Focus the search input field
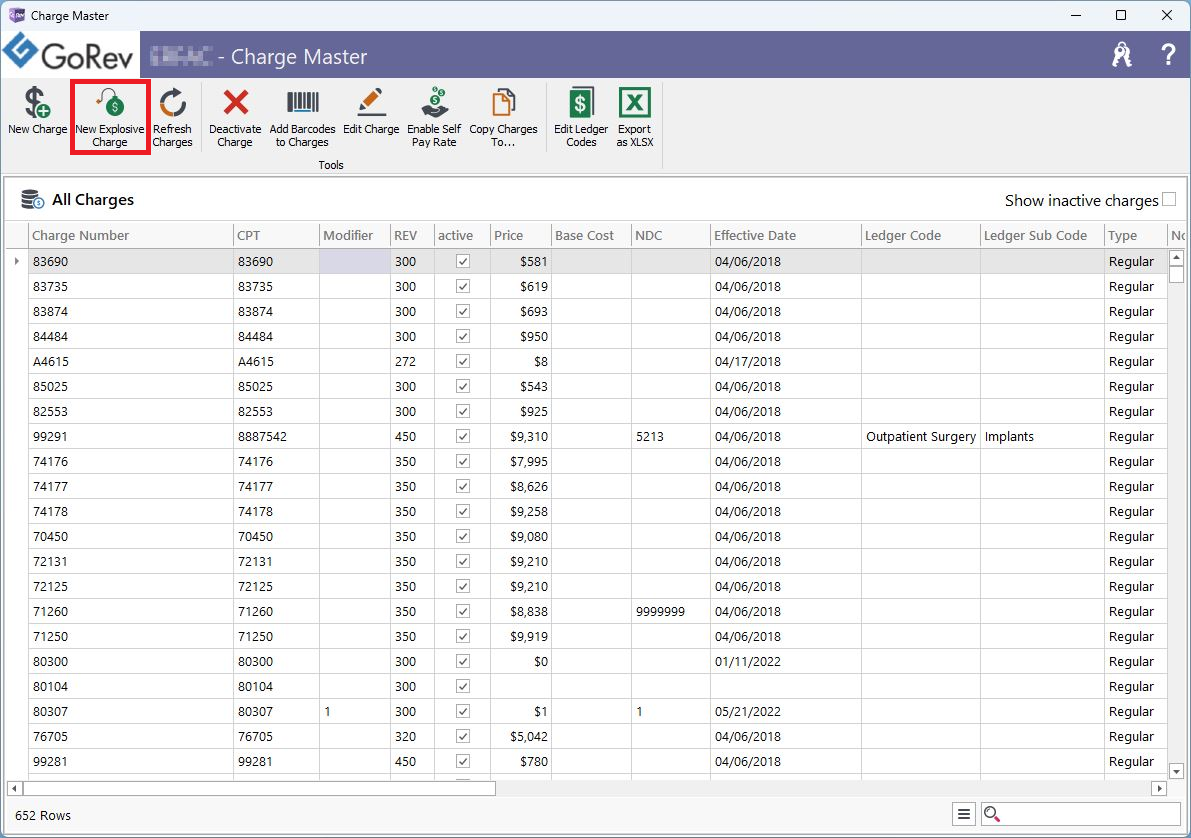 1090,814
